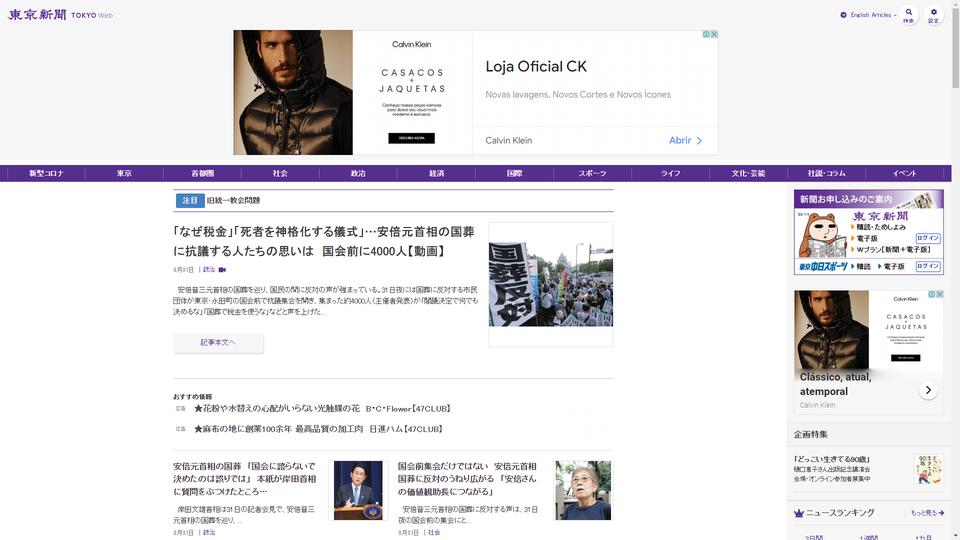Click the raccoon mascot reading a newspaper
This screenshot has height=540, width=960.
[822, 236]
